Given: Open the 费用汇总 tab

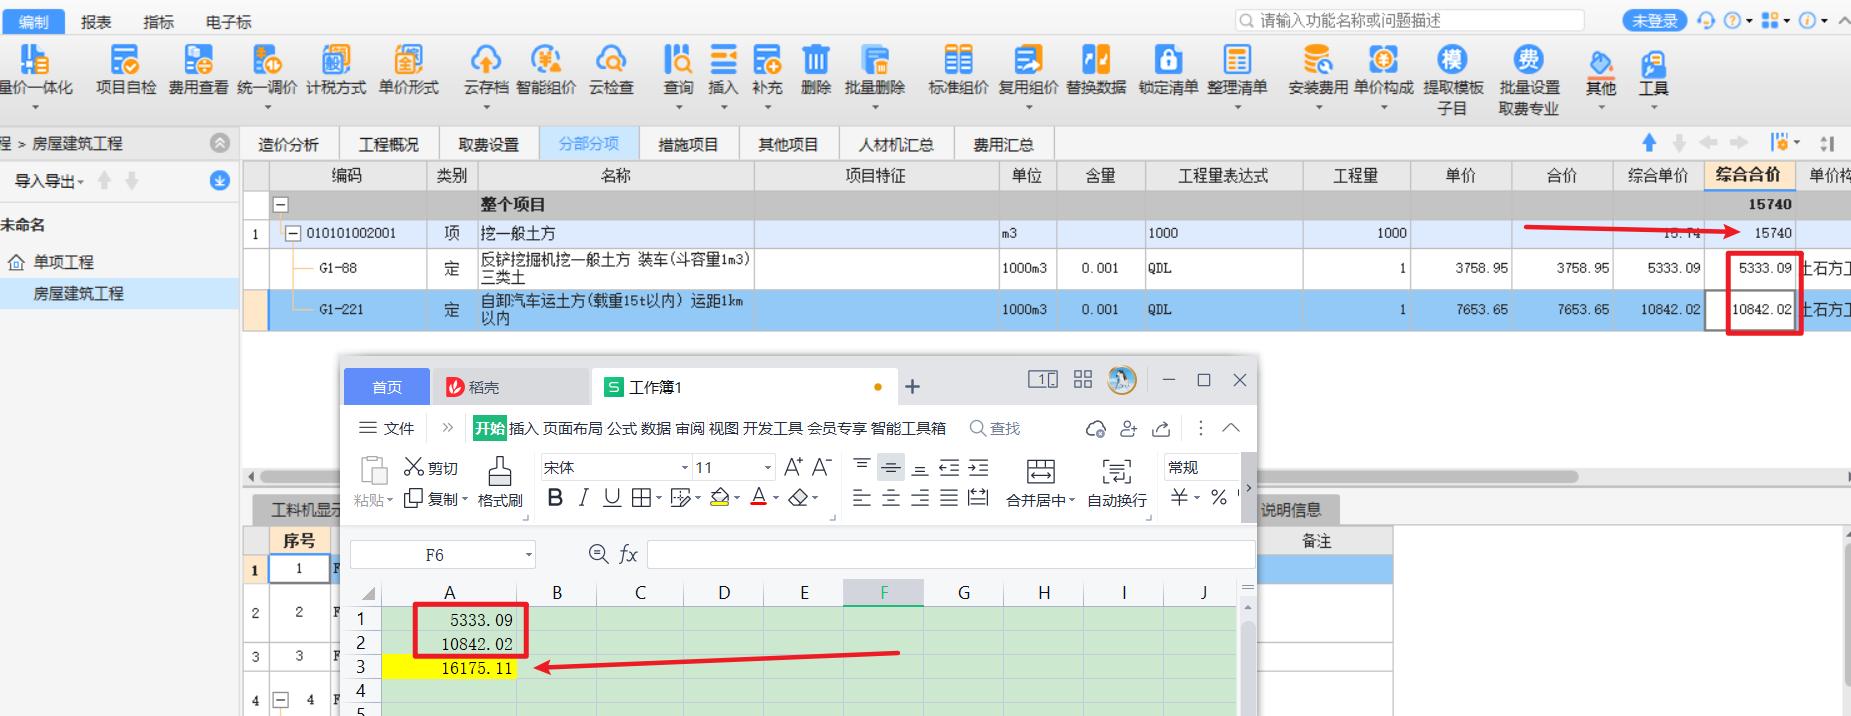Looking at the screenshot, I should click(1004, 144).
